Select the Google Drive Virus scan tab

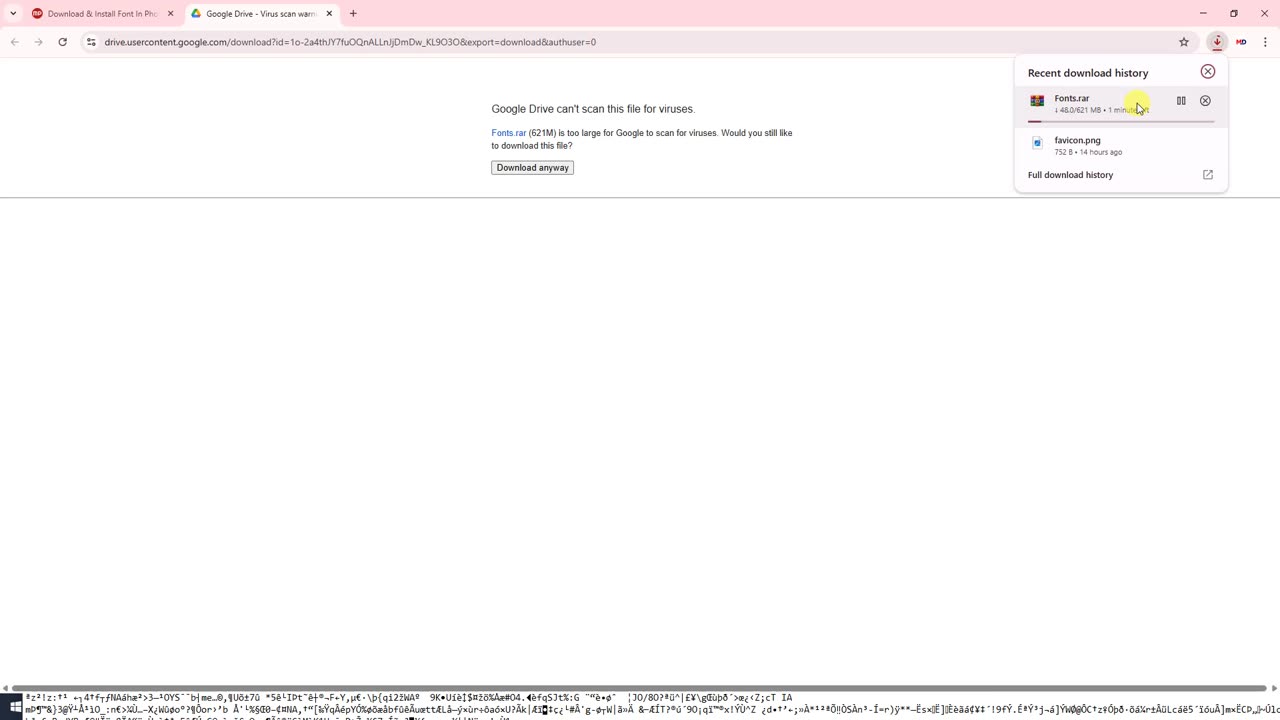coord(262,14)
